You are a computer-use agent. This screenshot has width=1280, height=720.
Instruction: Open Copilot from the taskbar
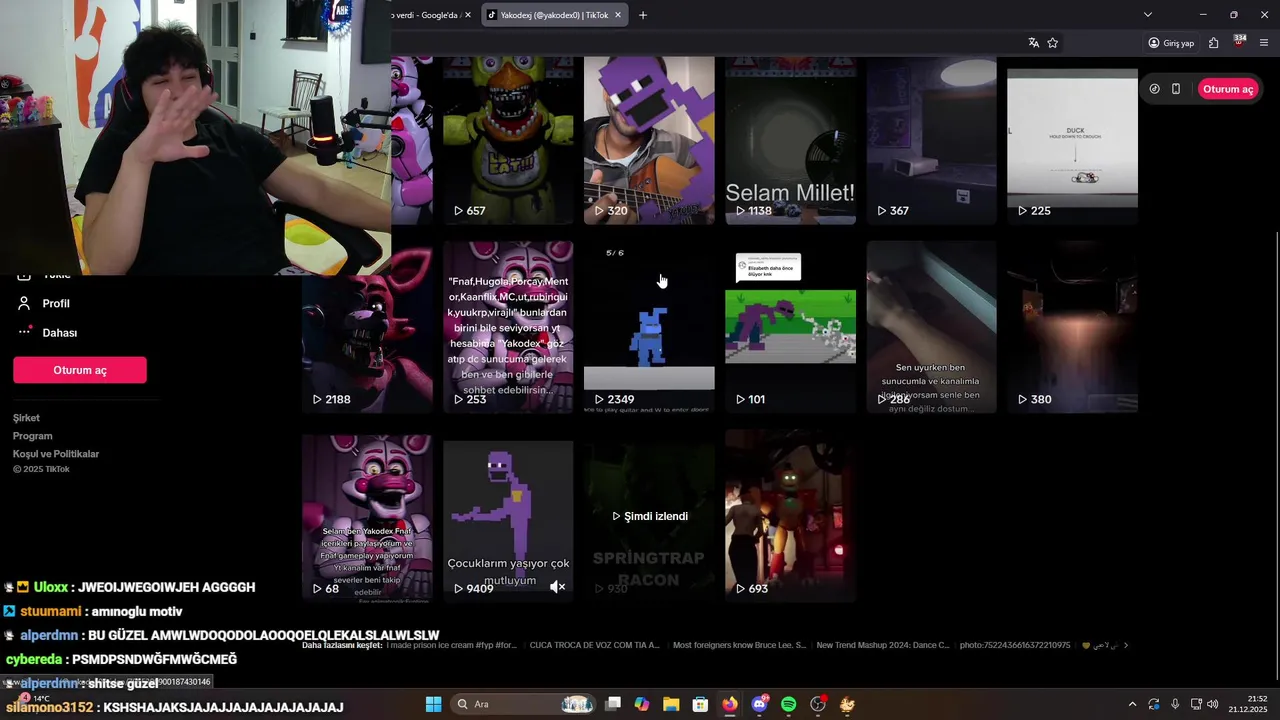[642, 704]
